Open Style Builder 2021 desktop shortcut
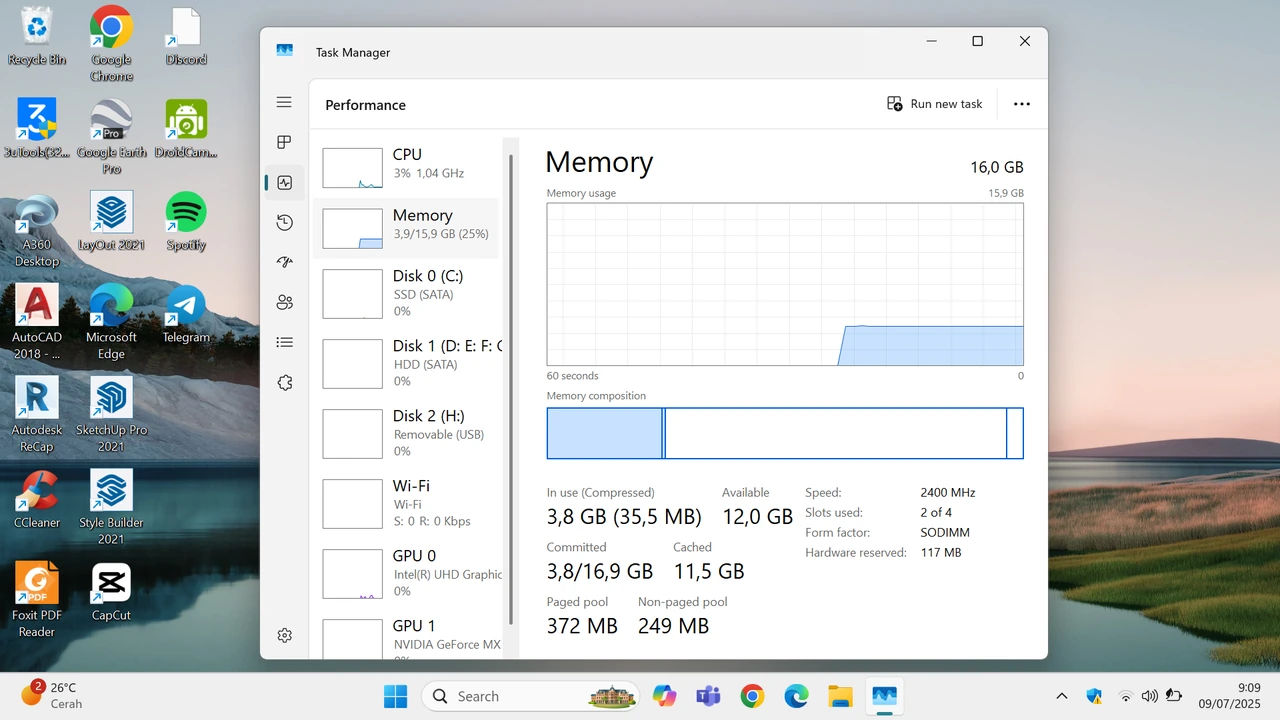Screen dimensions: 1280x720 pos(111,507)
